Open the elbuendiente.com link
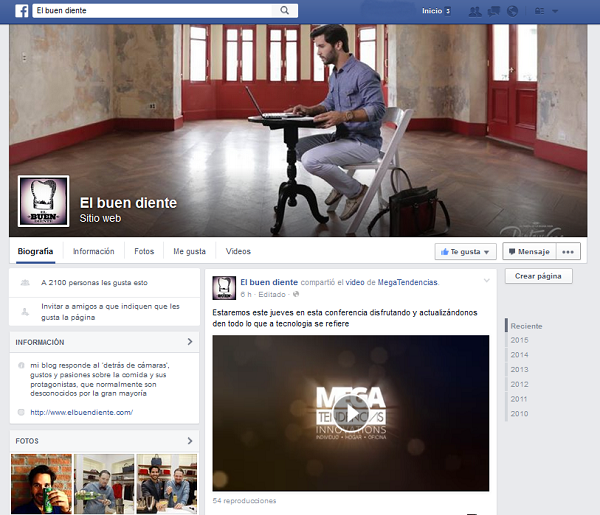This screenshot has height=515, width=600. point(82,412)
